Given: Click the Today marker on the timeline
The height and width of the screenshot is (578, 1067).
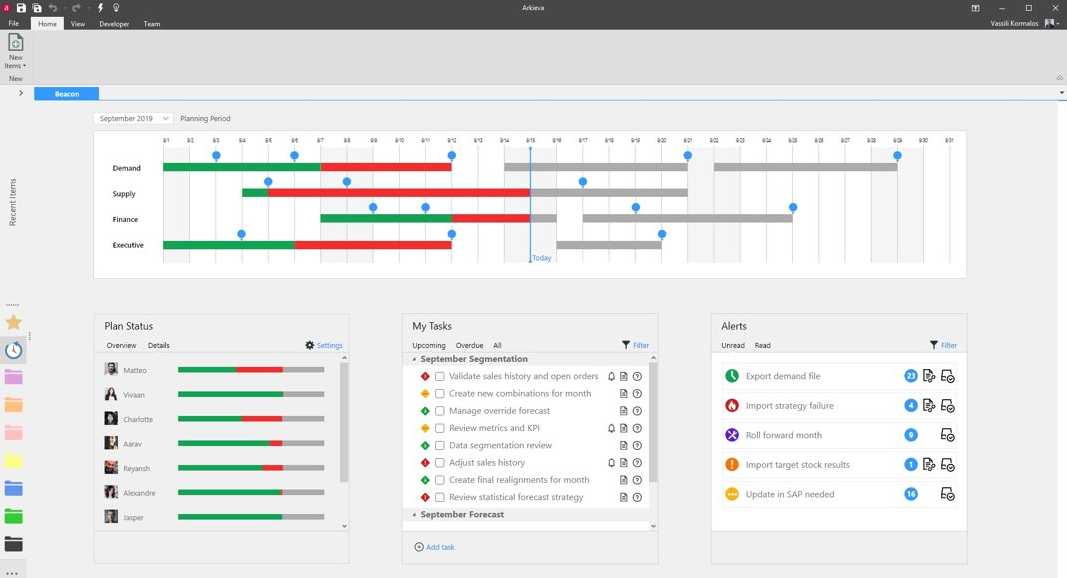Looking at the screenshot, I should point(541,258).
